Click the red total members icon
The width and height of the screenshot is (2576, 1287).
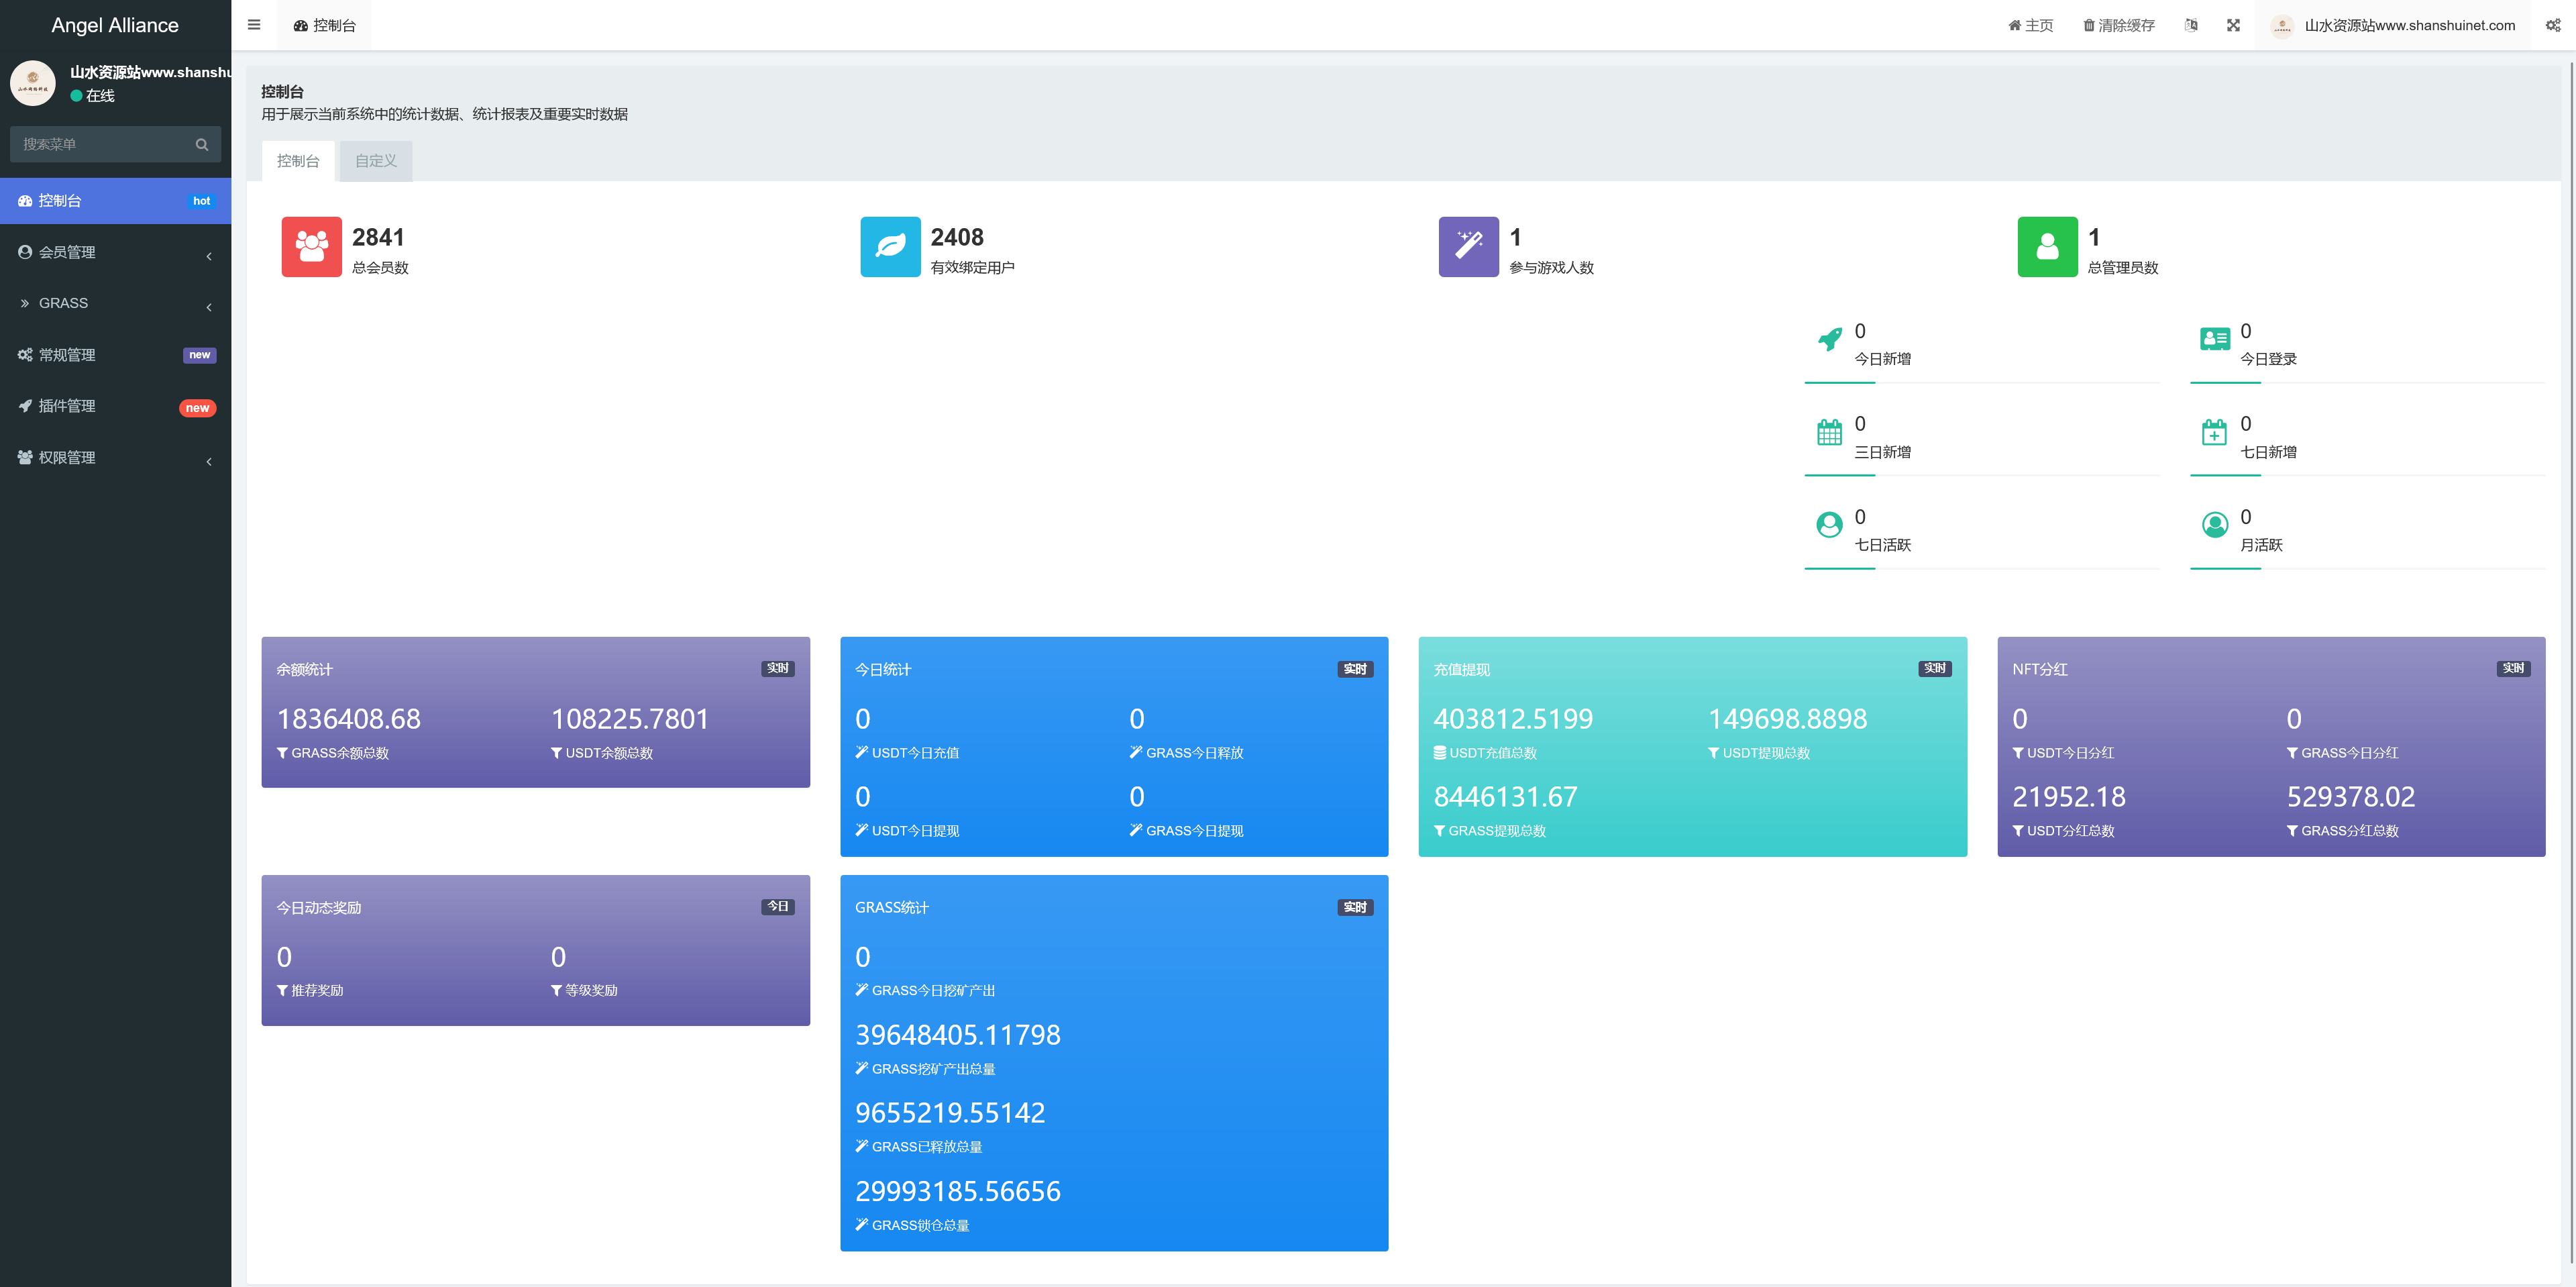click(311, 247)
